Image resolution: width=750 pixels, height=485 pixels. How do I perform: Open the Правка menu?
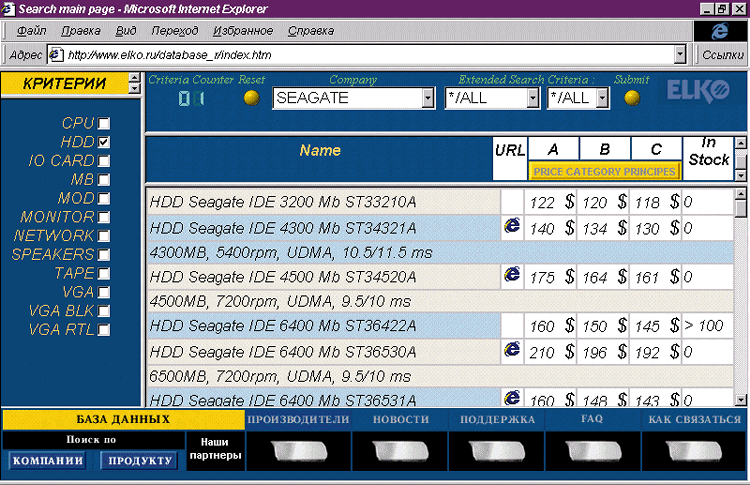pos(81,31)
